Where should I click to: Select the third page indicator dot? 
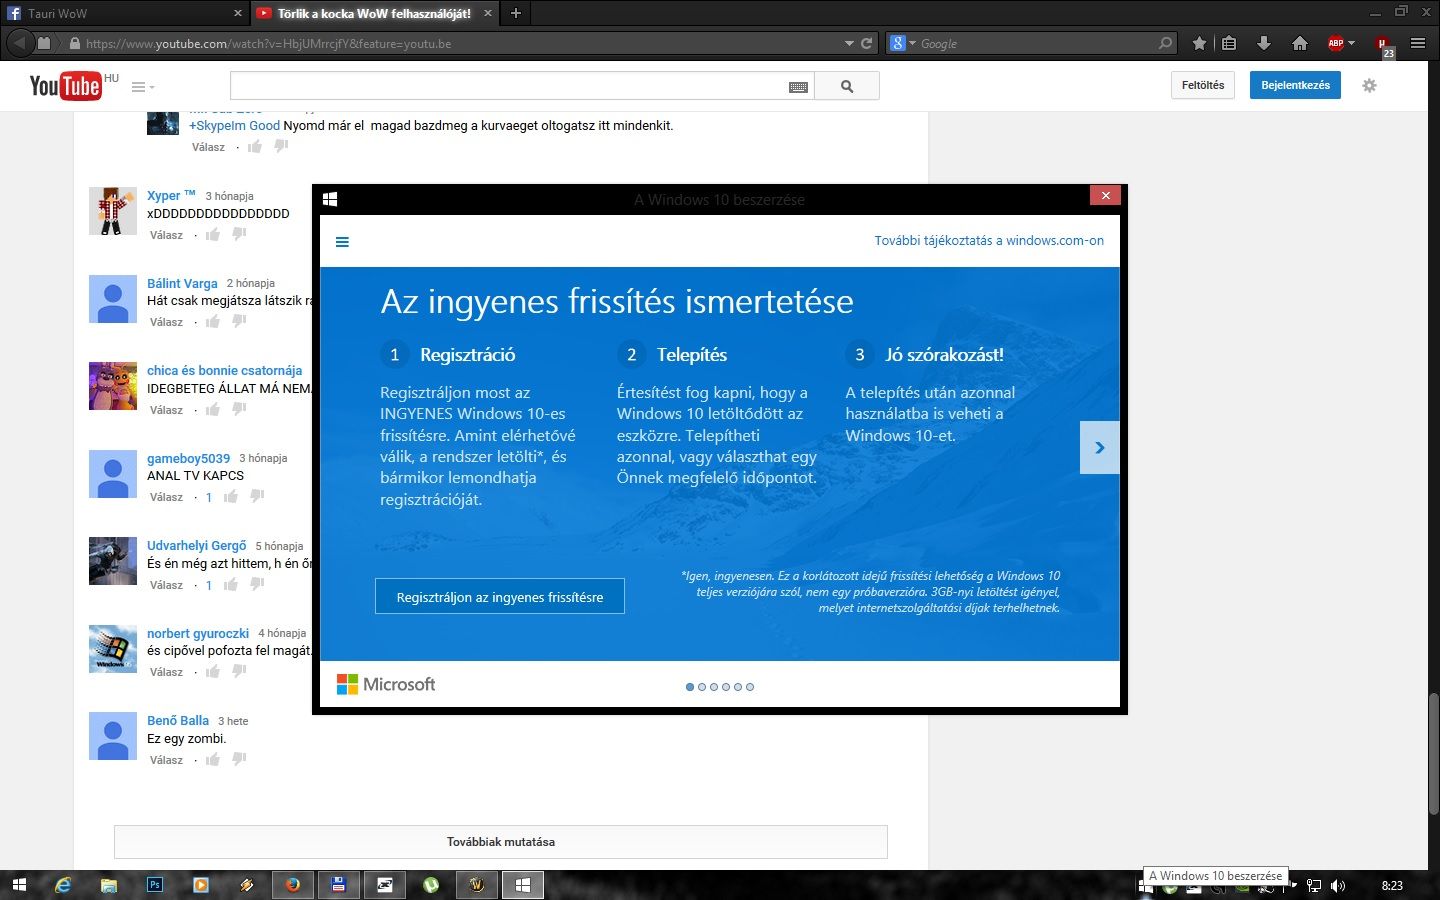(x=714, y=687)
